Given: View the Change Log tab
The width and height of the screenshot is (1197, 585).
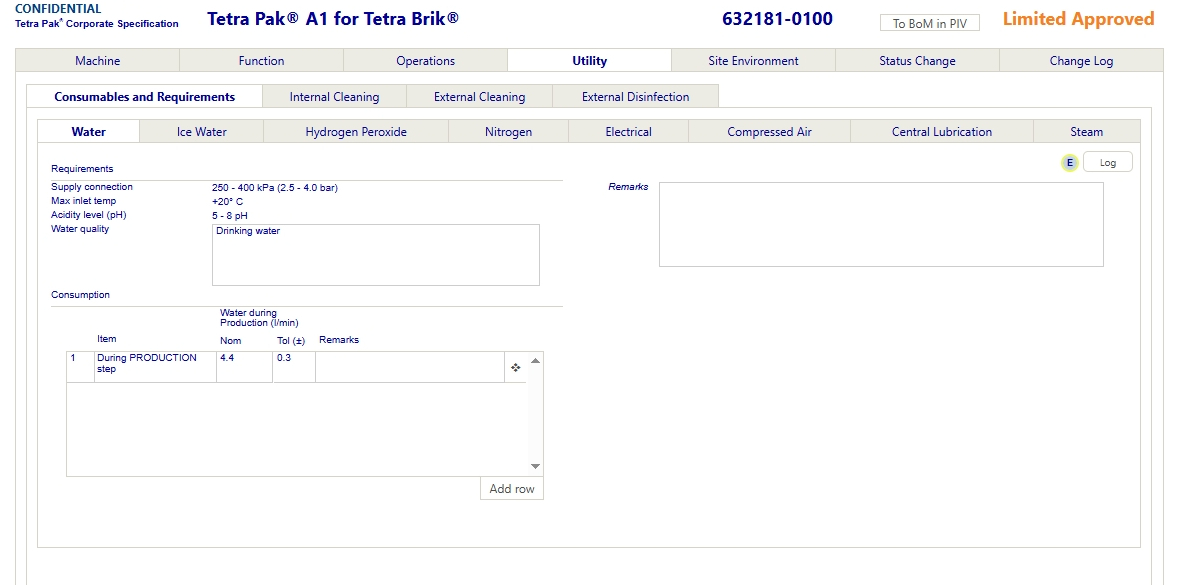Looking at the screenshot, I should pyautogui.click(x=1081, y=61).
